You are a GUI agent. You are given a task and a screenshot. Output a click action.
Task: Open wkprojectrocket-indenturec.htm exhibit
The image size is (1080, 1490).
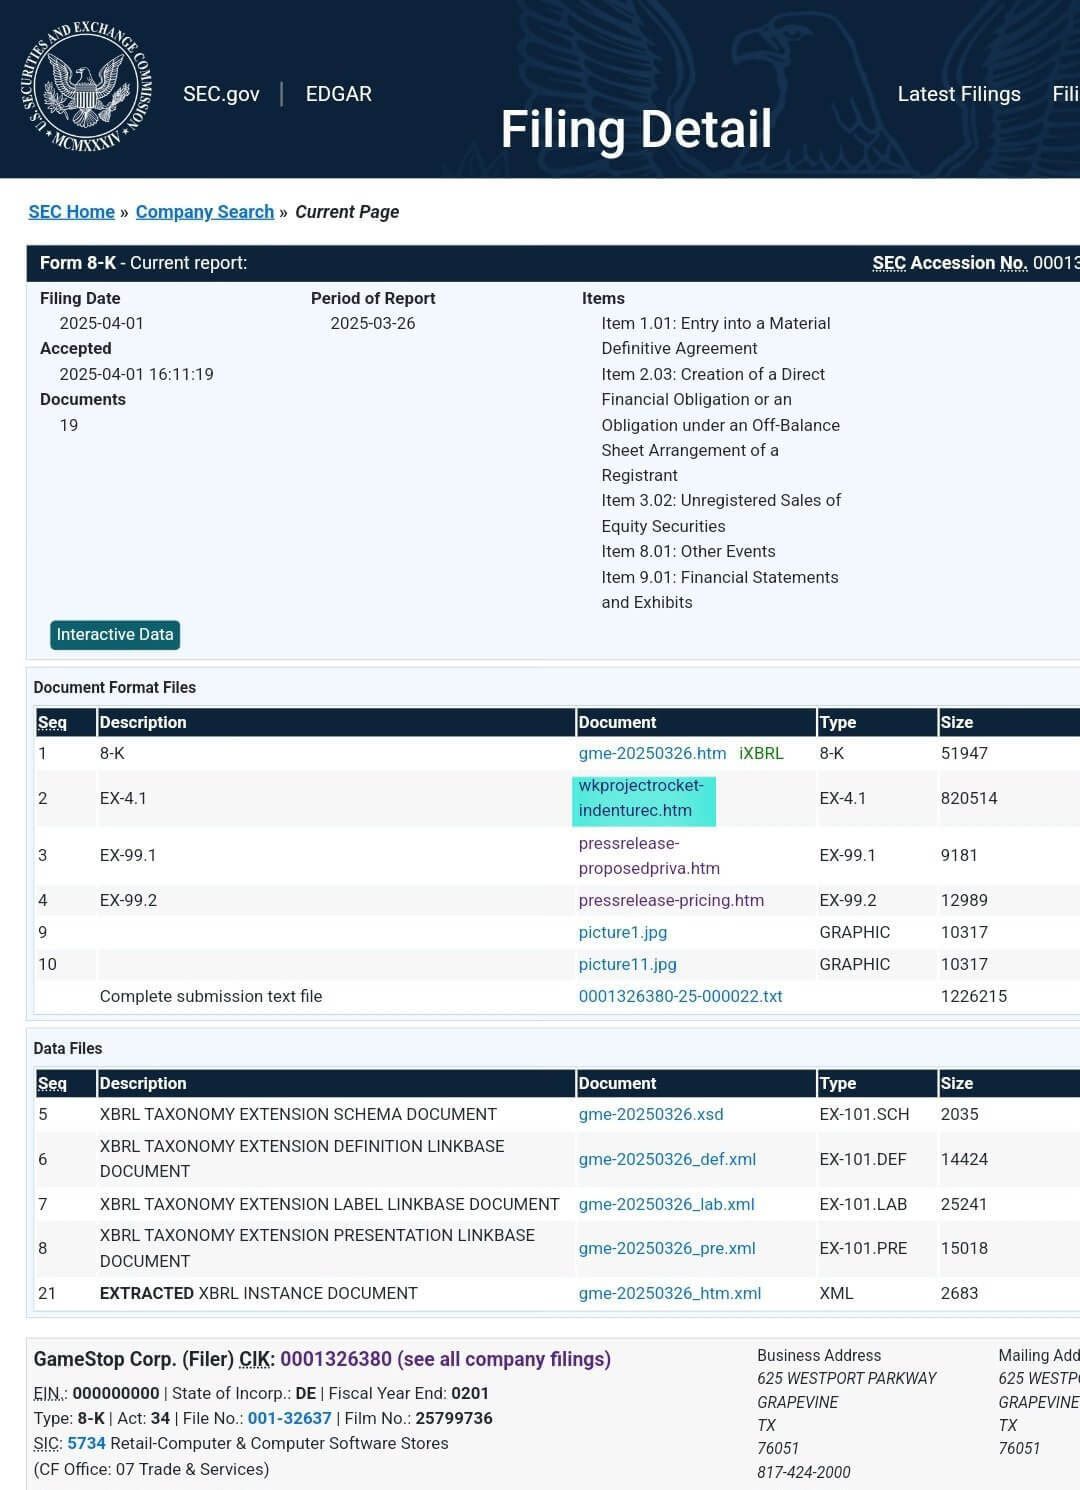coord(641,798)
